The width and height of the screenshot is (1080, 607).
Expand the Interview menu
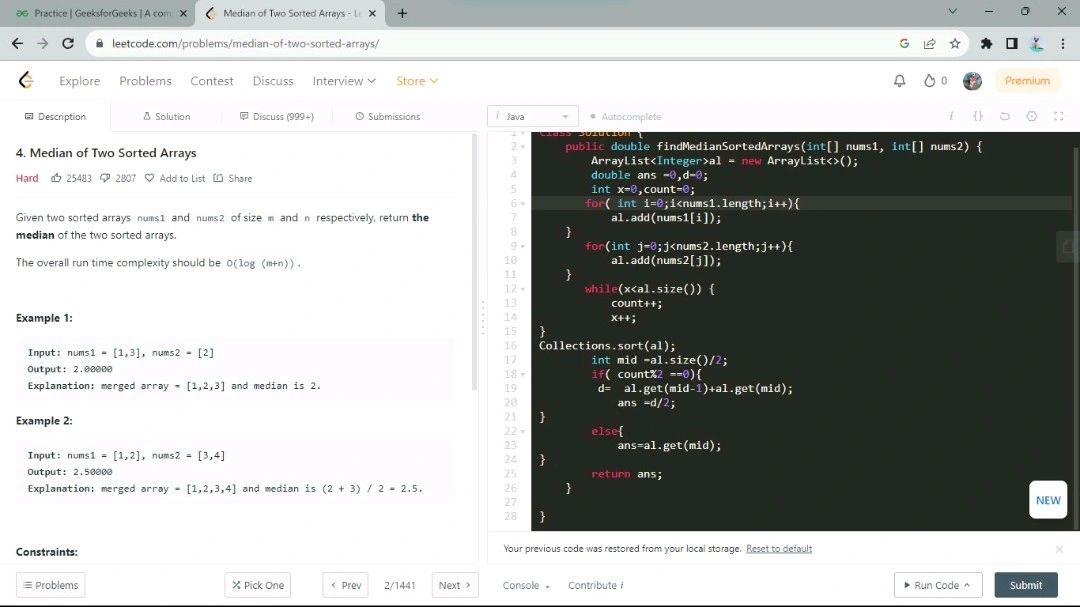pos(344,81)
